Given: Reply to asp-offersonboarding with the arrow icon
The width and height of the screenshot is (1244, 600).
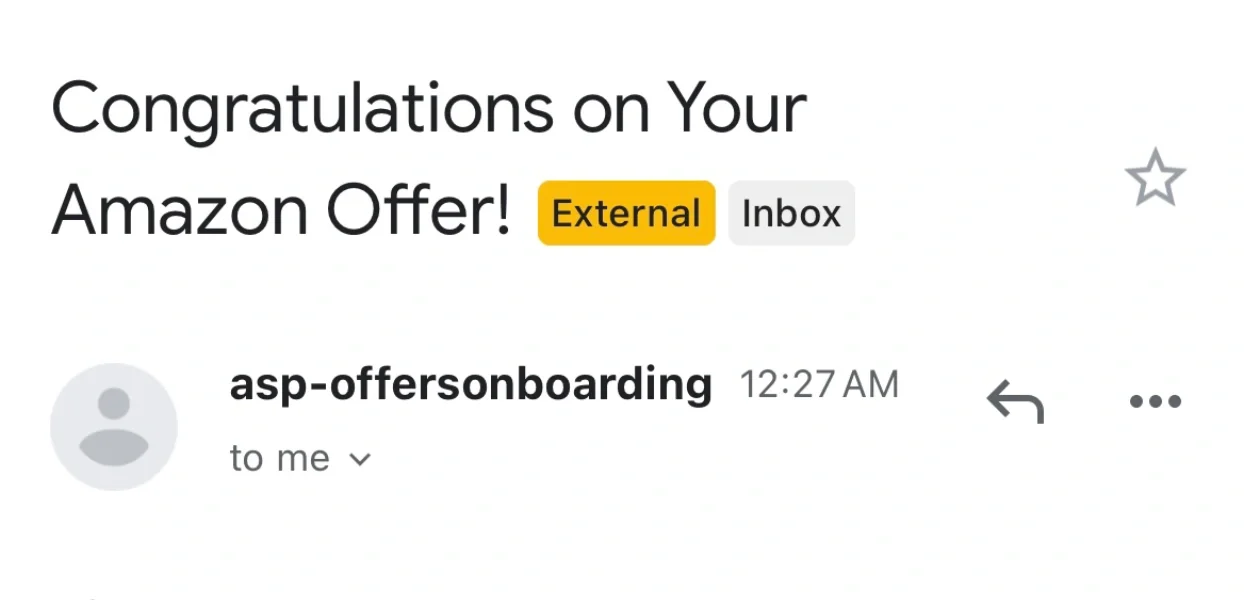Looking at the screenshot, I should [1015, 402].
